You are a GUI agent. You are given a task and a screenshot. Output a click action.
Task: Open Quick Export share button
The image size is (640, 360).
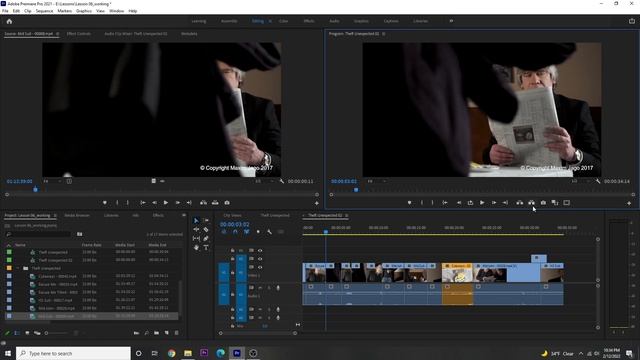pos(632,21)
